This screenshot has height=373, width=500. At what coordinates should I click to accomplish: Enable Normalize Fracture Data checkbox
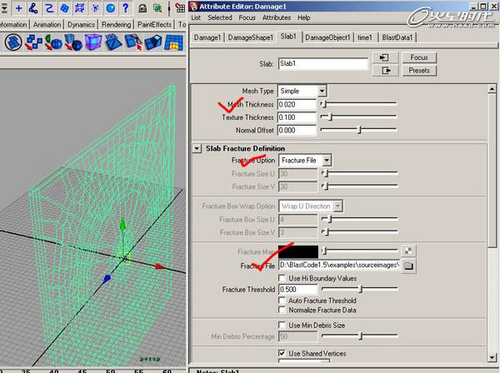tap(282, 310)
